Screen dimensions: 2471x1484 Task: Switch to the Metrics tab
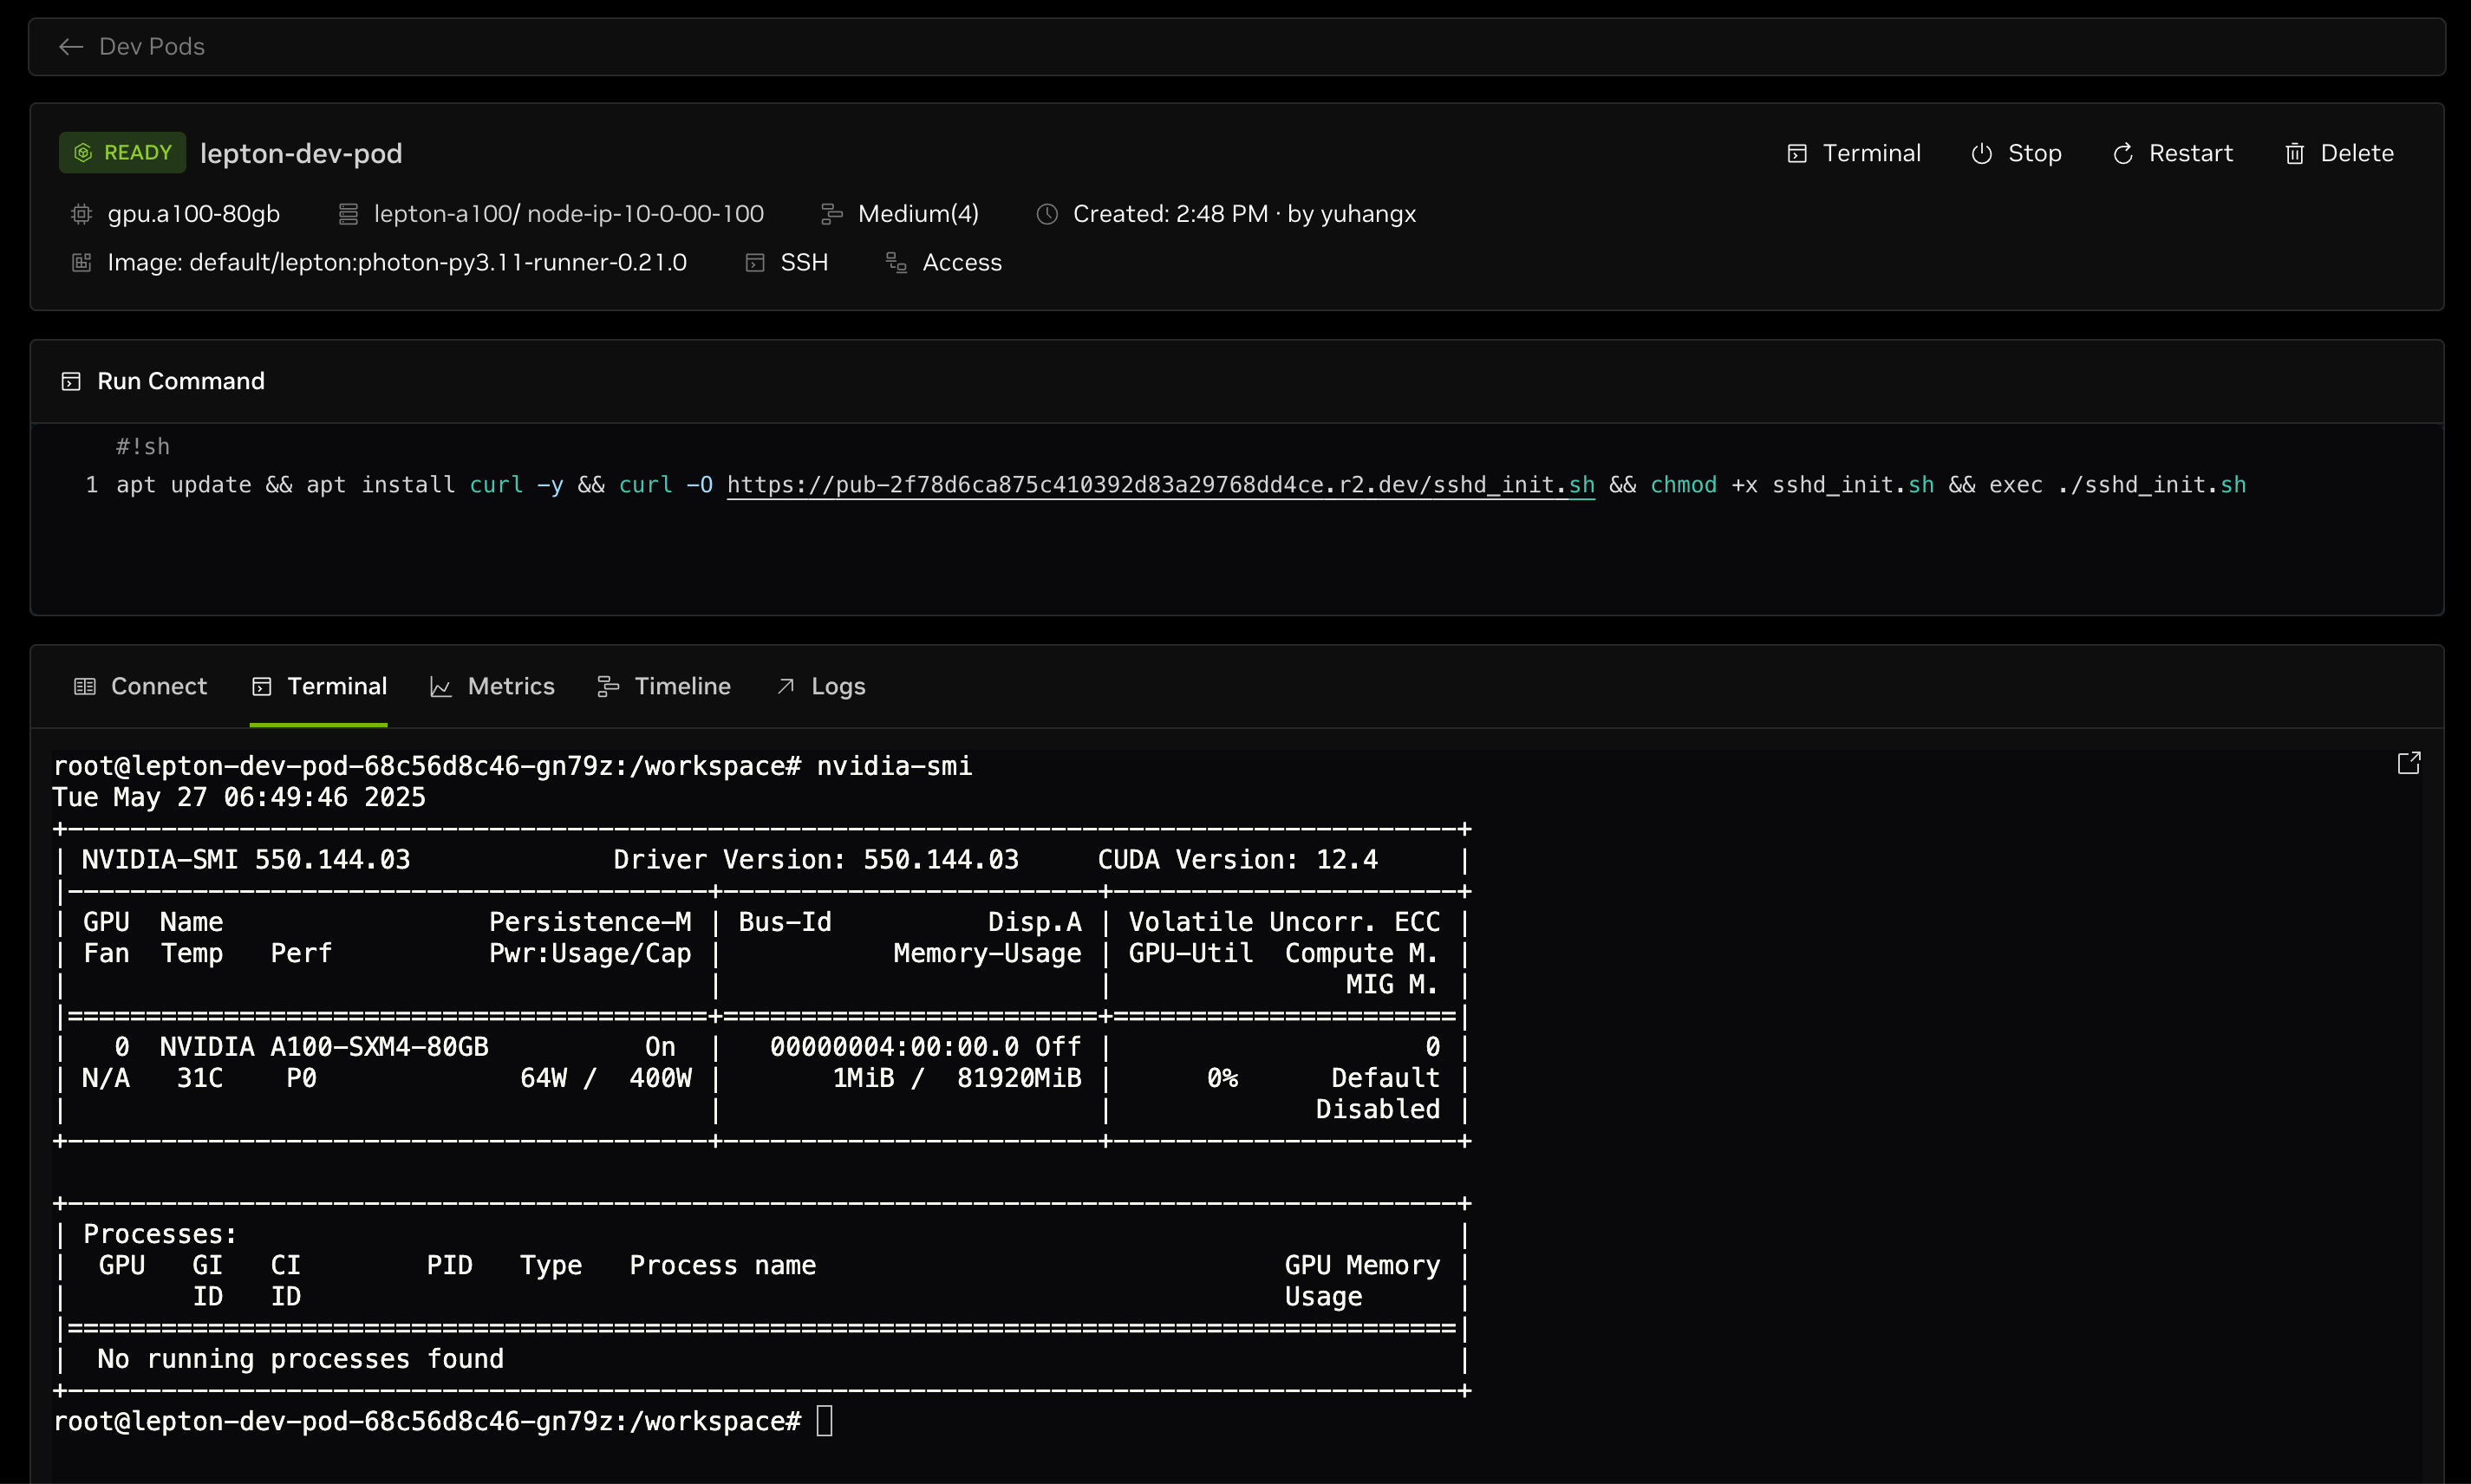491,686
